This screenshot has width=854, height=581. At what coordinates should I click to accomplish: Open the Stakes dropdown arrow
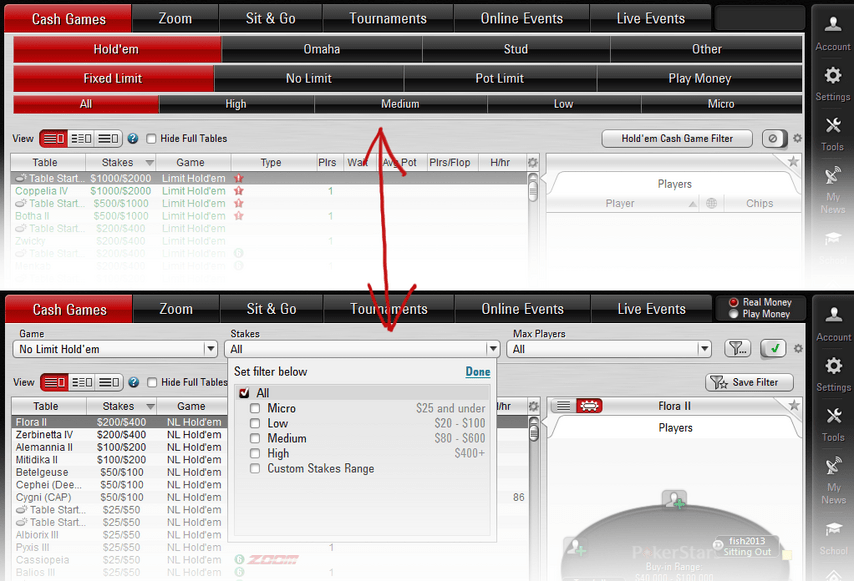click(x=492, y=349)
